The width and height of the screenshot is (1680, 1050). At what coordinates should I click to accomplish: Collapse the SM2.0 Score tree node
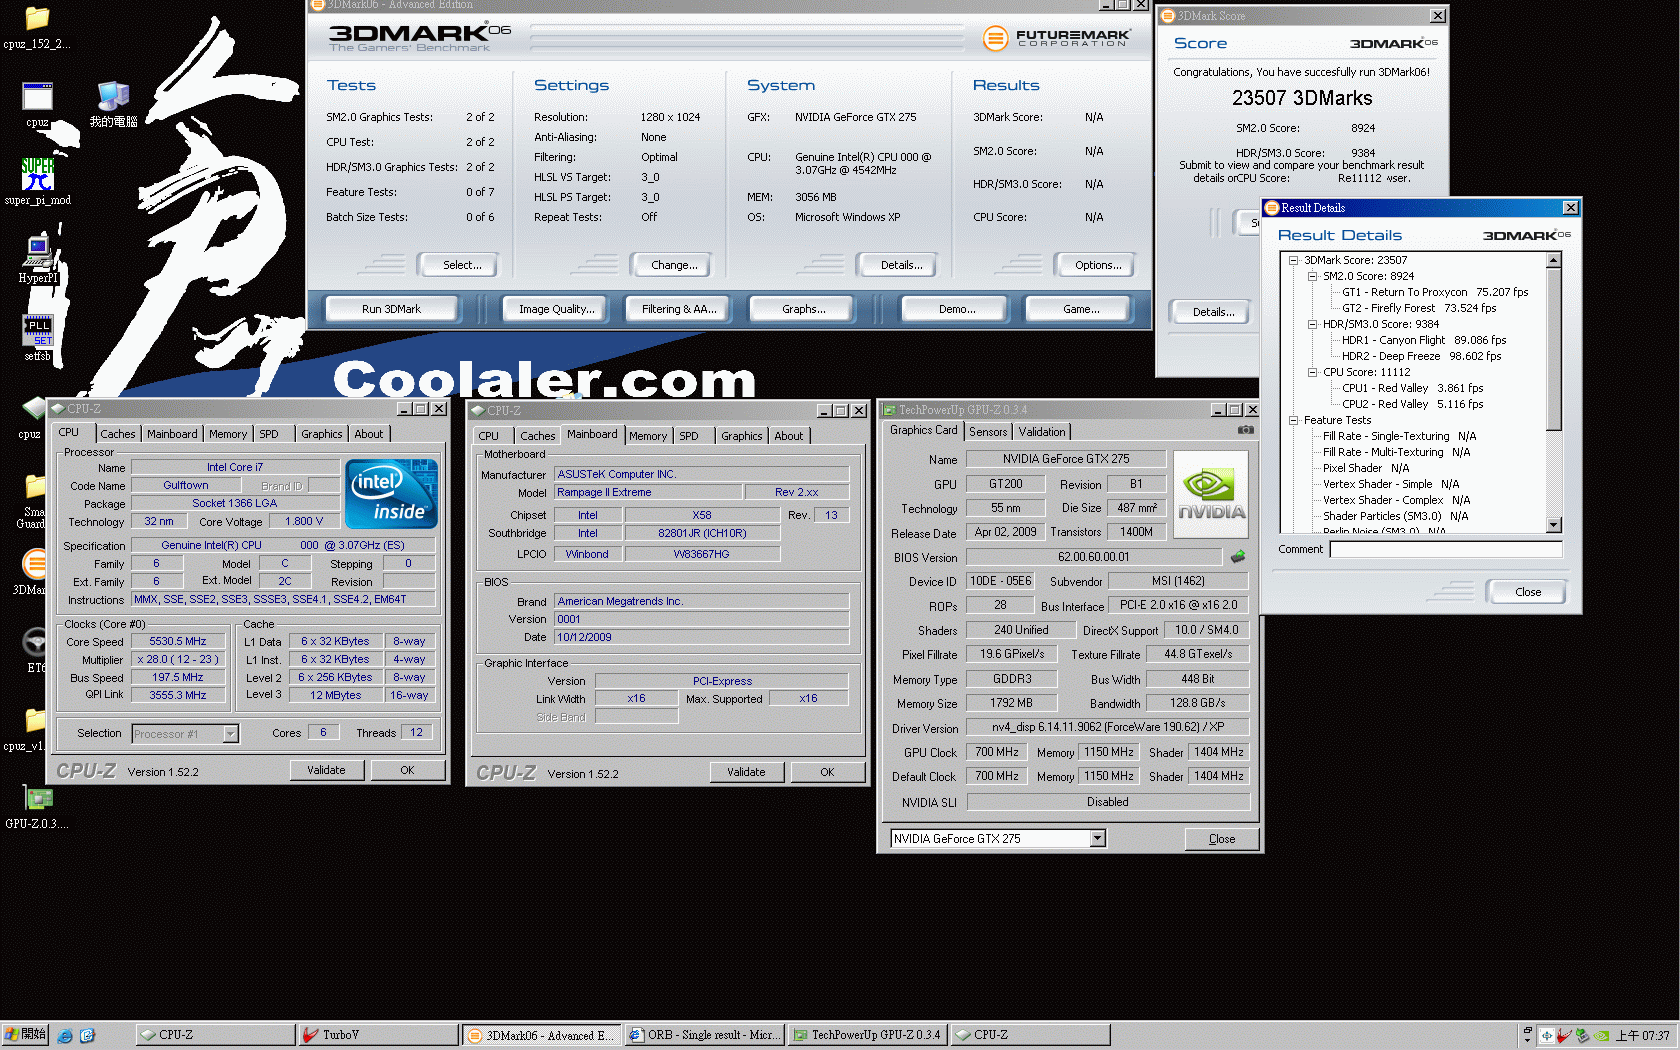(x=1312, y=276)
